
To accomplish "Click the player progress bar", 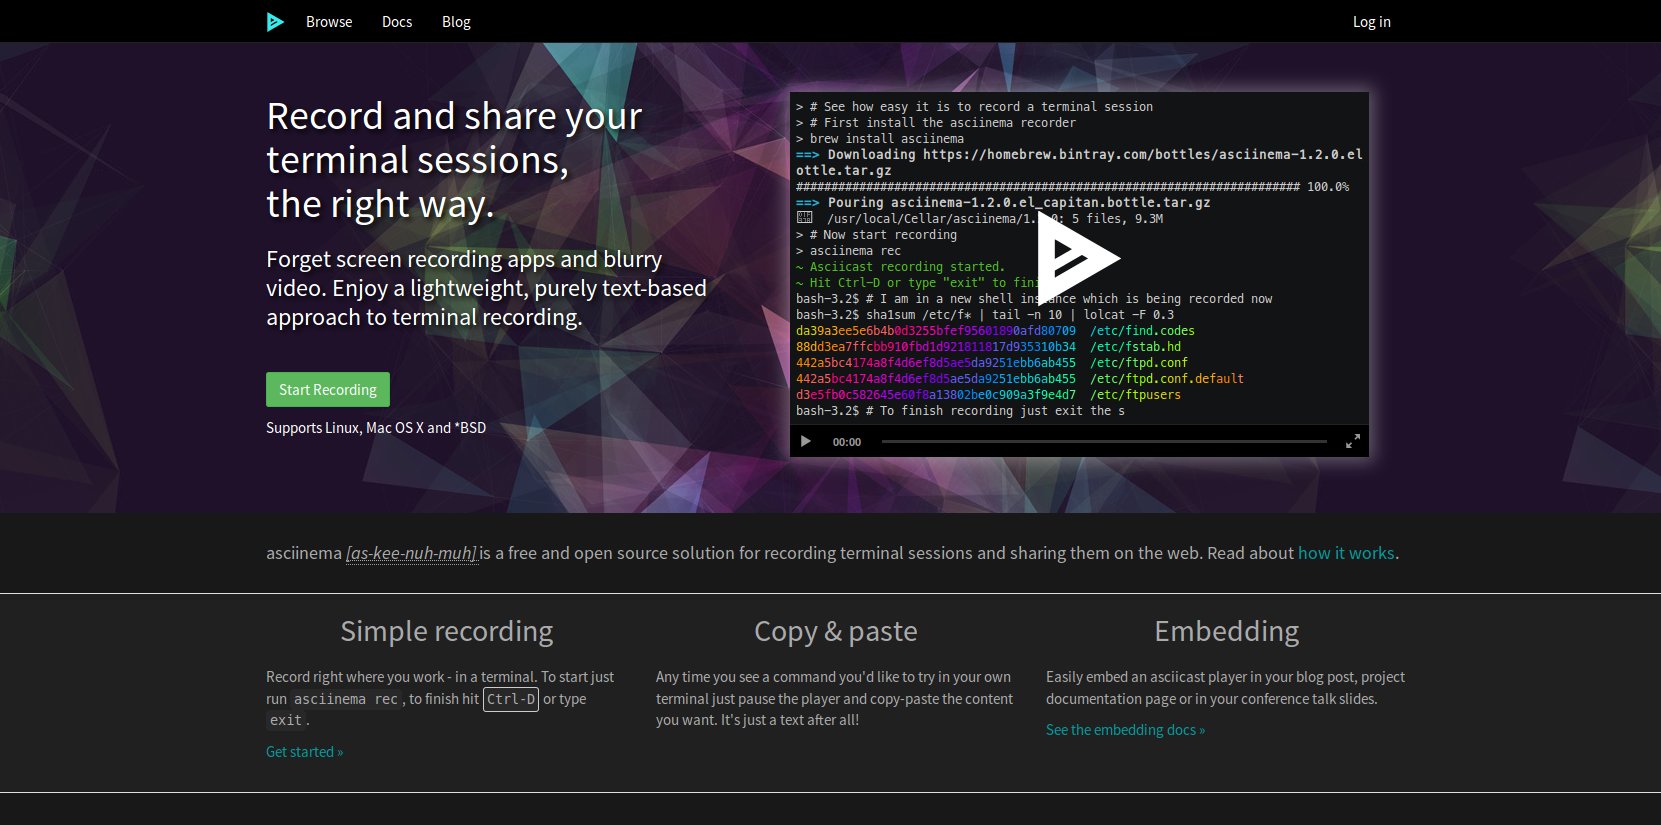I will (1104, 441).
